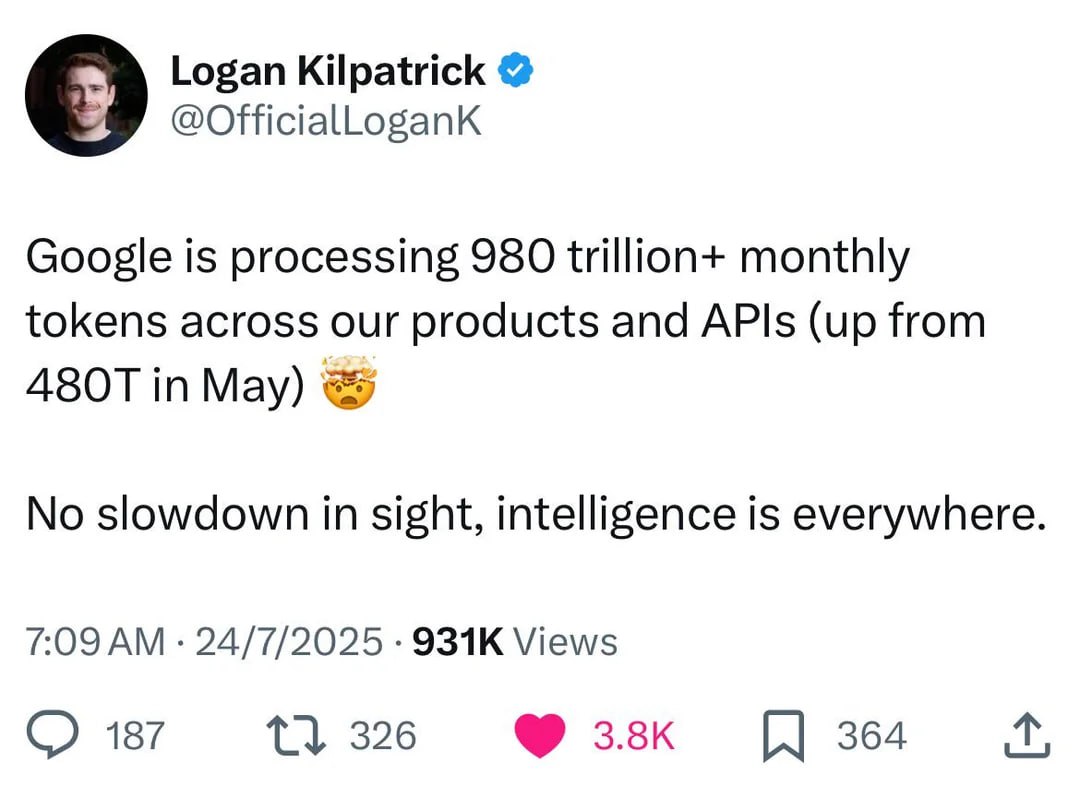
Task: Click the 326 reposts count
Action: (383, 736)
